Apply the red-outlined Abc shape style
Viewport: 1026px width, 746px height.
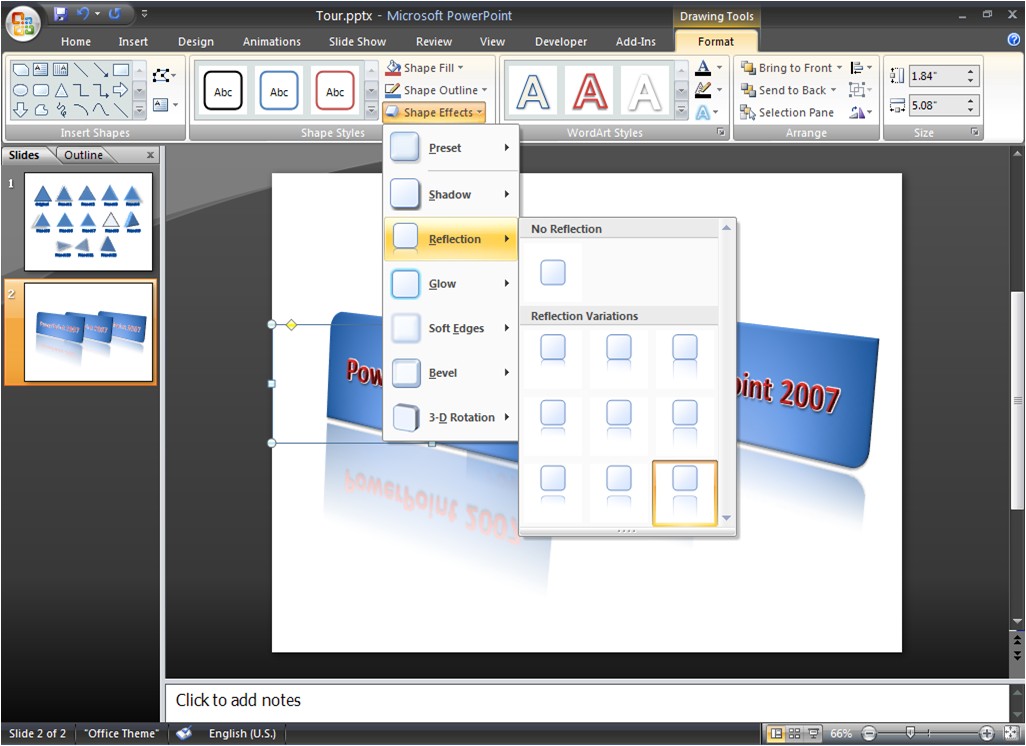(334, 90)
